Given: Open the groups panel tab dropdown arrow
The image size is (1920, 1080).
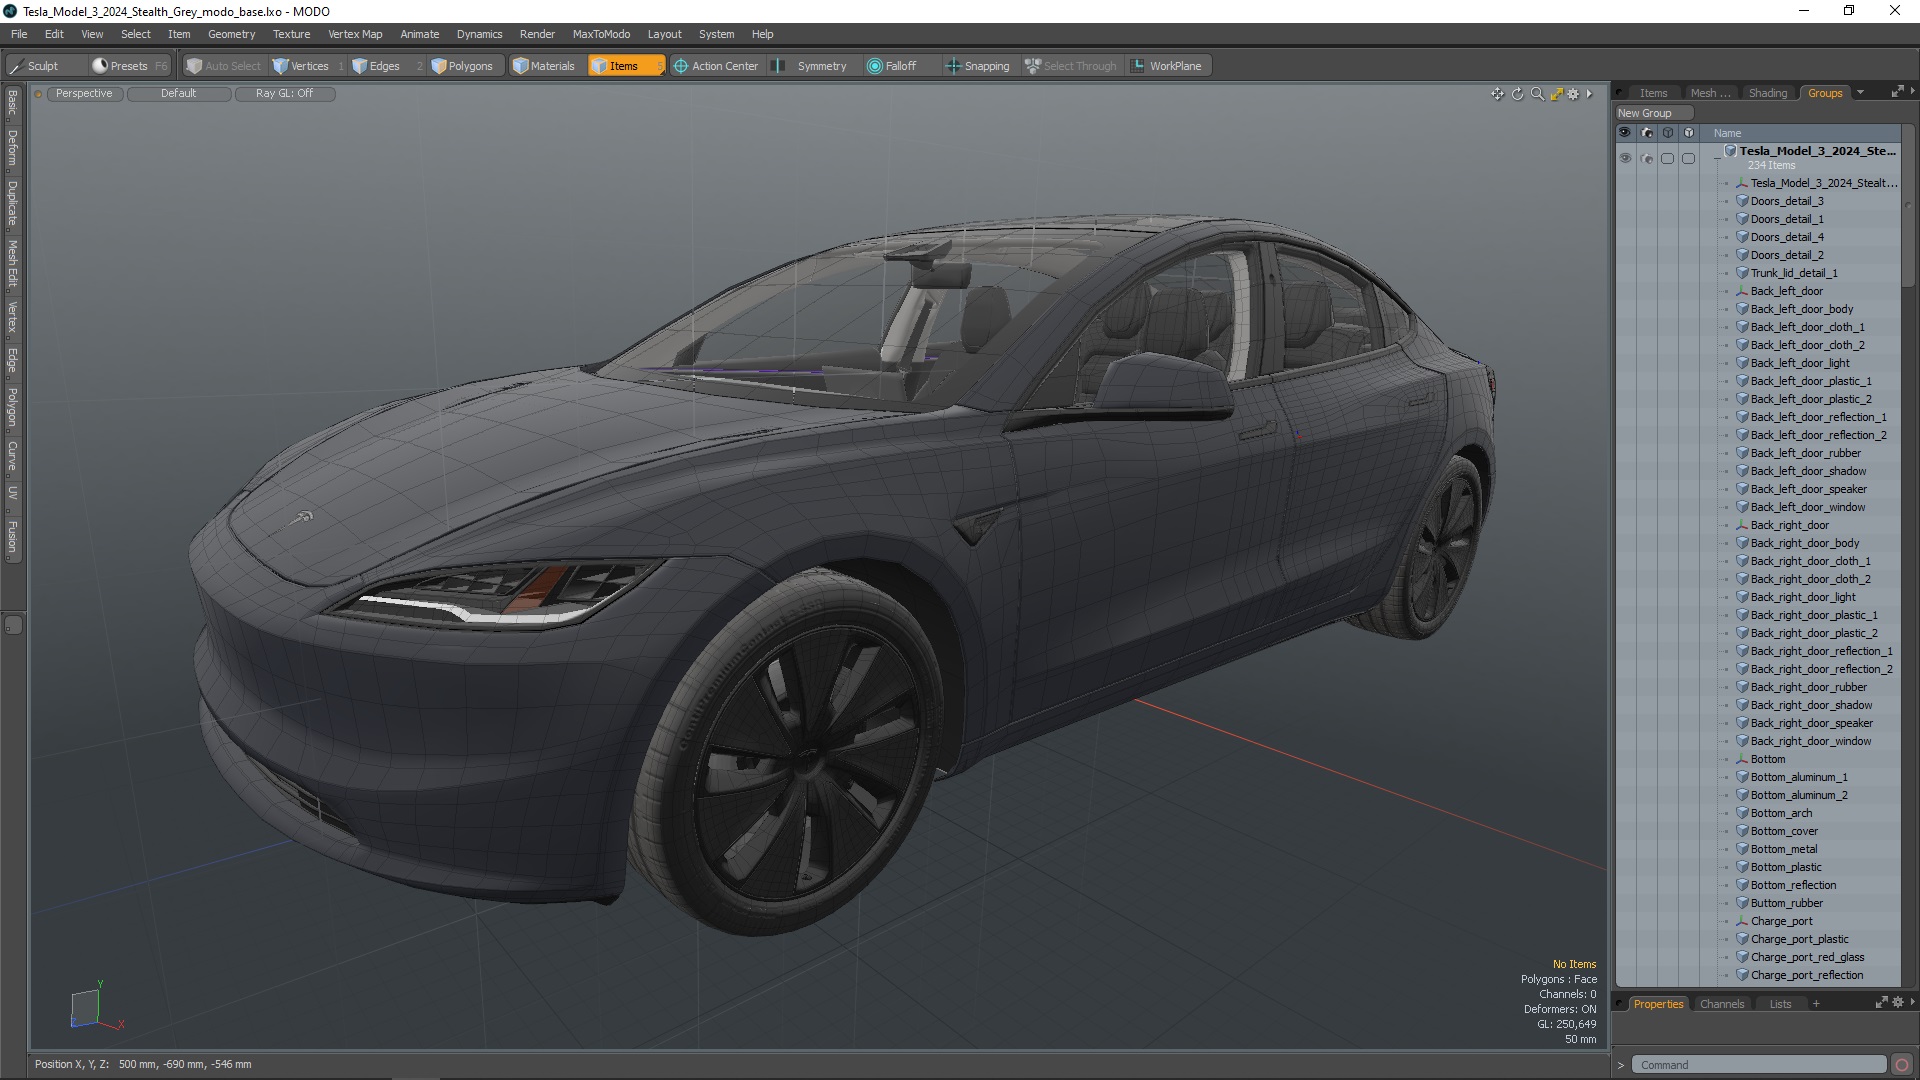Looking at the screenshot, I should click(1860, 92).
